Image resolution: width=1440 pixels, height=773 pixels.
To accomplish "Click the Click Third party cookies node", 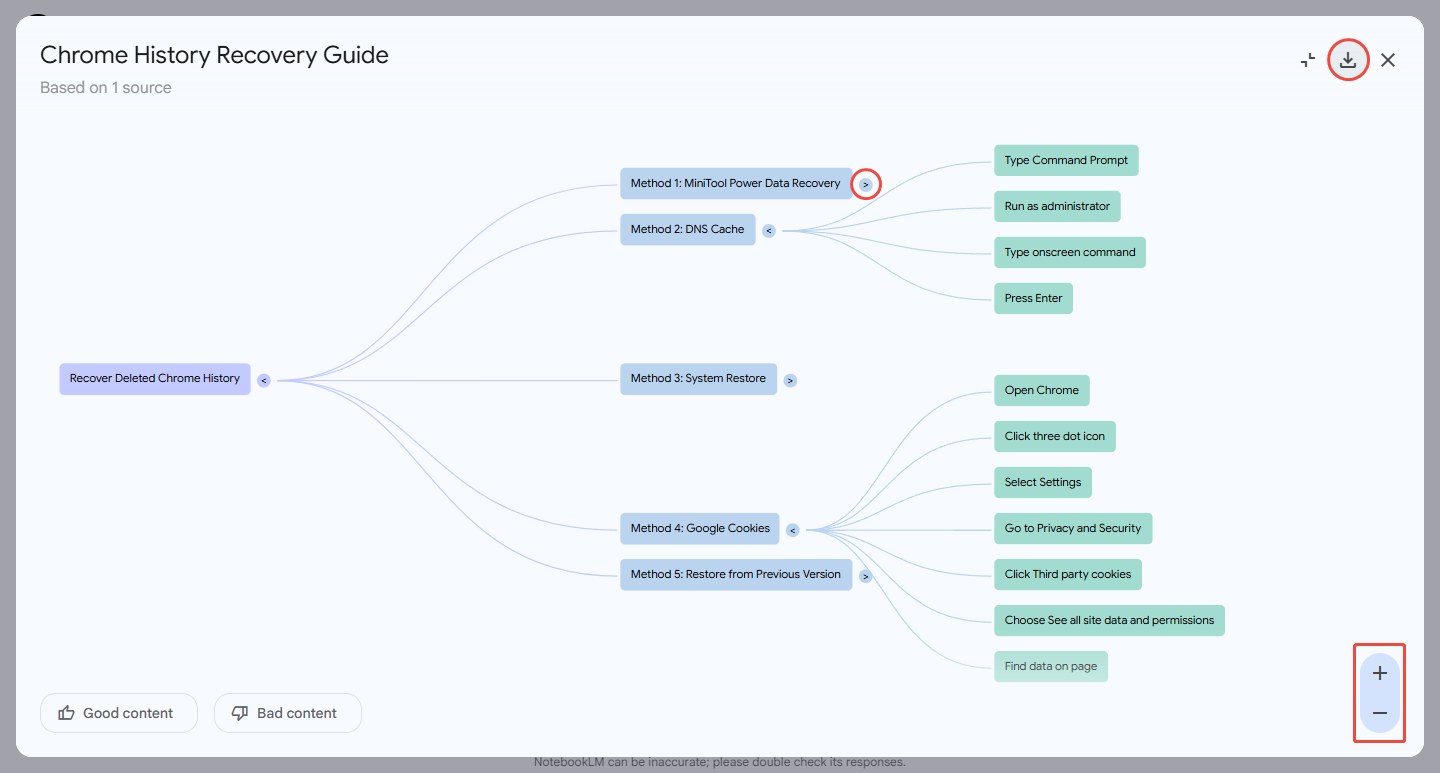I will [1068, 574].
